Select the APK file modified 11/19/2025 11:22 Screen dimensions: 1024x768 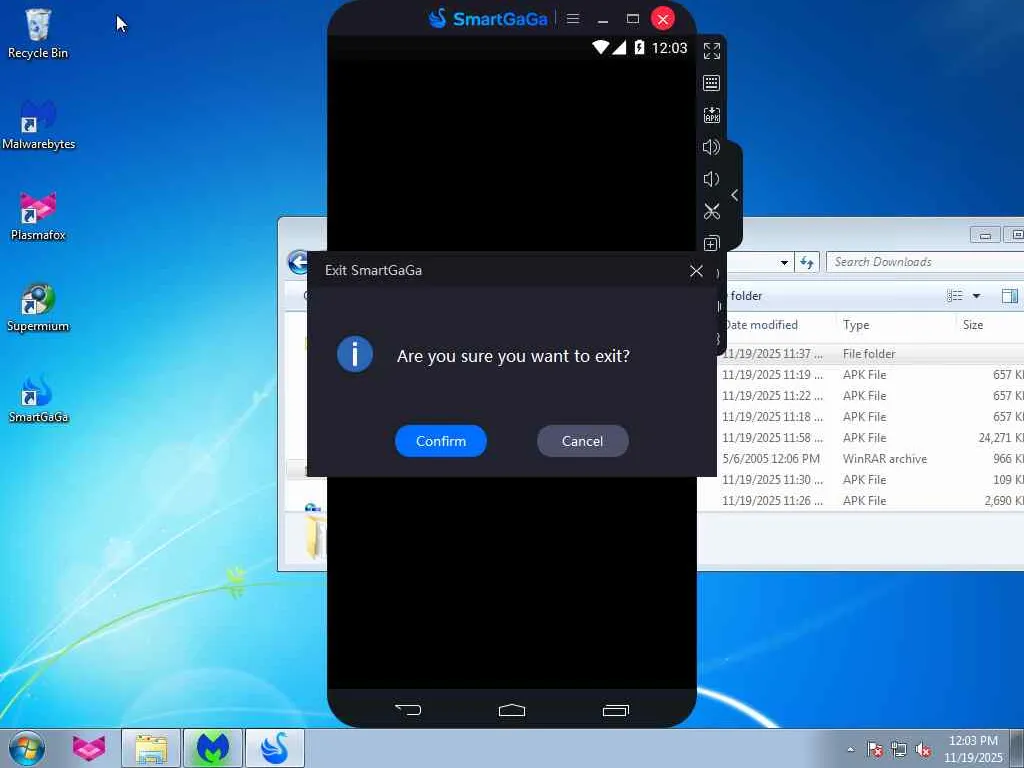(871, 395)
